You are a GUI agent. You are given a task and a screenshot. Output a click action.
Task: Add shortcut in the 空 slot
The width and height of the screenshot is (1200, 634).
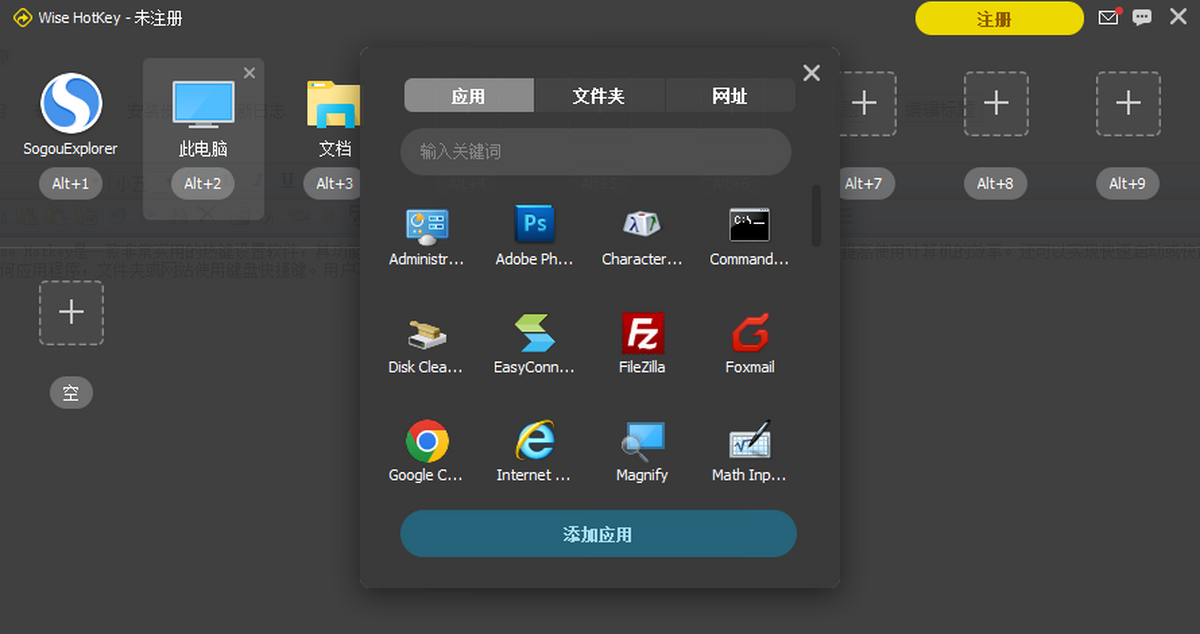pyautogui.click(x=71, y=313)
